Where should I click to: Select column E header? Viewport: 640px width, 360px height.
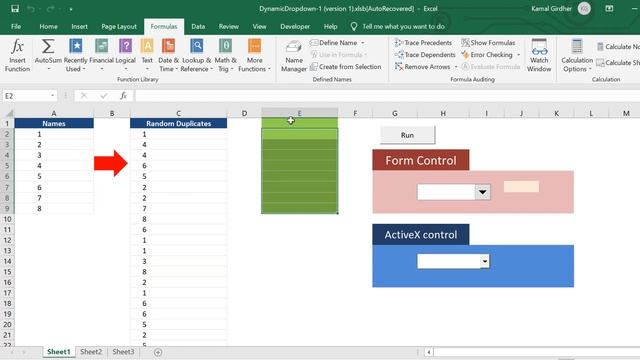point(299,113)
